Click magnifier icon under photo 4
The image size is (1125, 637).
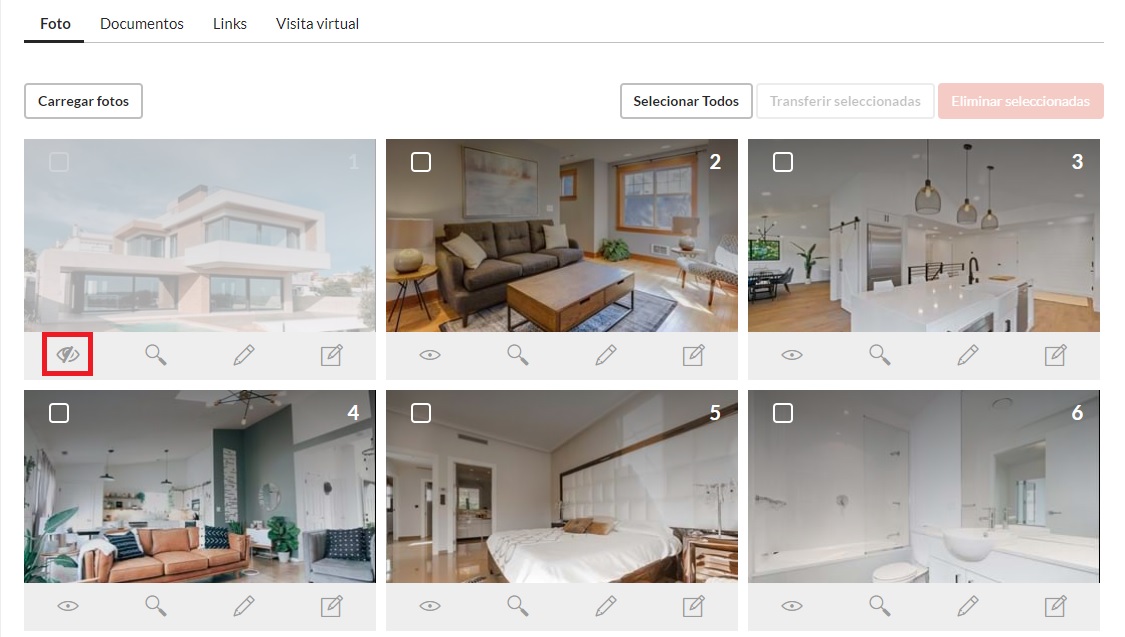(156, 605)
